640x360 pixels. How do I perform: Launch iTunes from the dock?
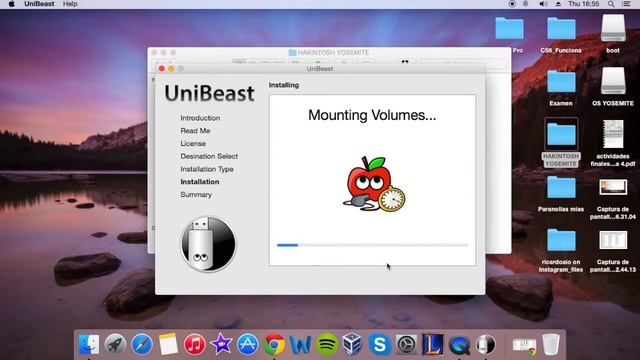194,344
